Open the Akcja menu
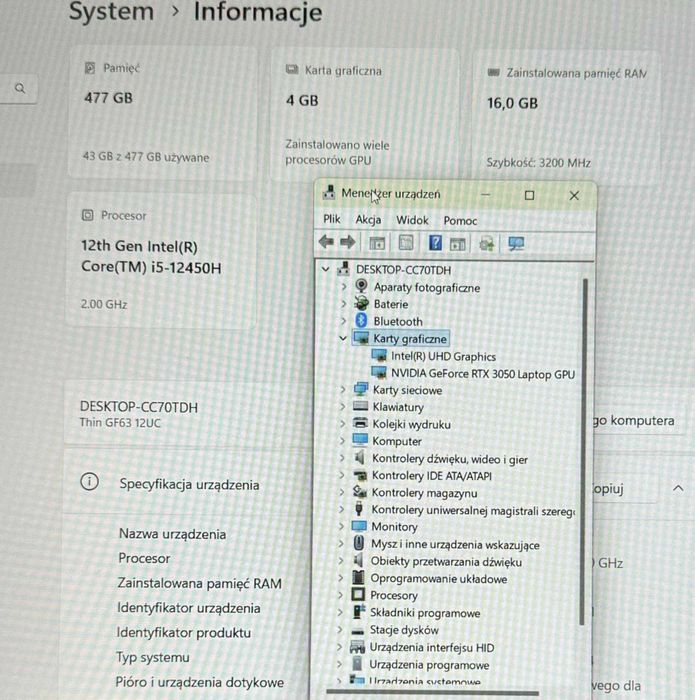Screen dimensions: 695x700 [368, 220]
